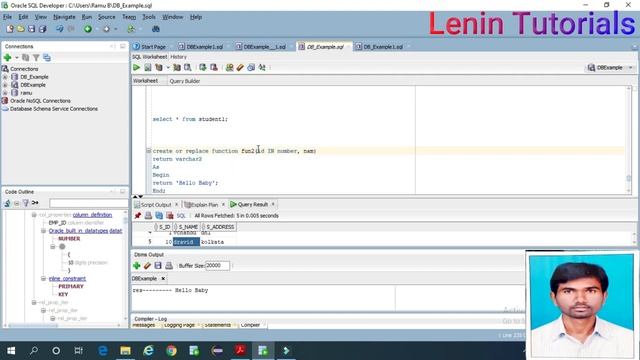Click the first icon in Code Outline toolbar
Viewport: 640px width, 360px height.
7,203
